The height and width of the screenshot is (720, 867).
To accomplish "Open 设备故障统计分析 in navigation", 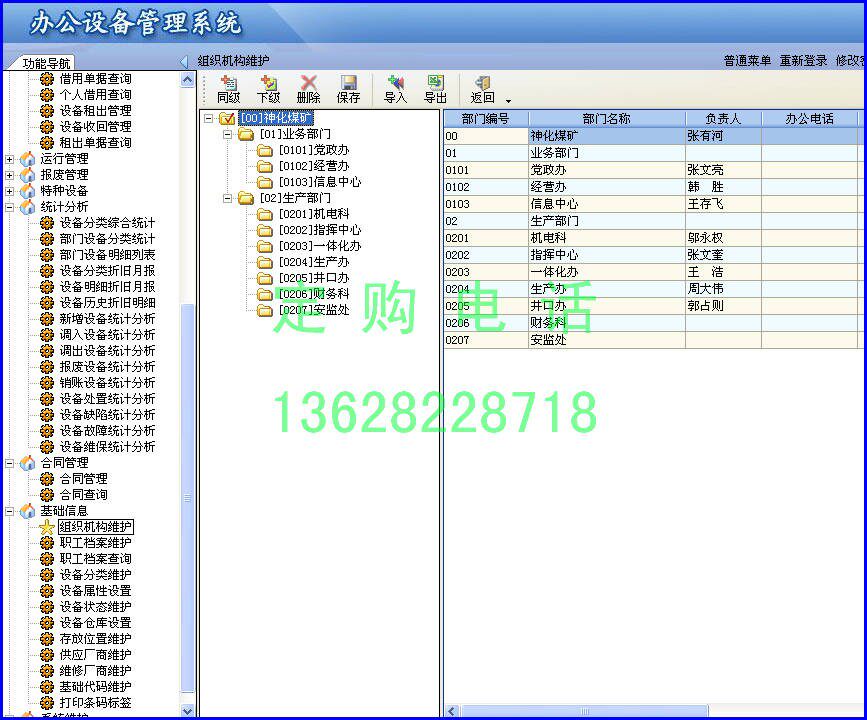I will [107, 431].
